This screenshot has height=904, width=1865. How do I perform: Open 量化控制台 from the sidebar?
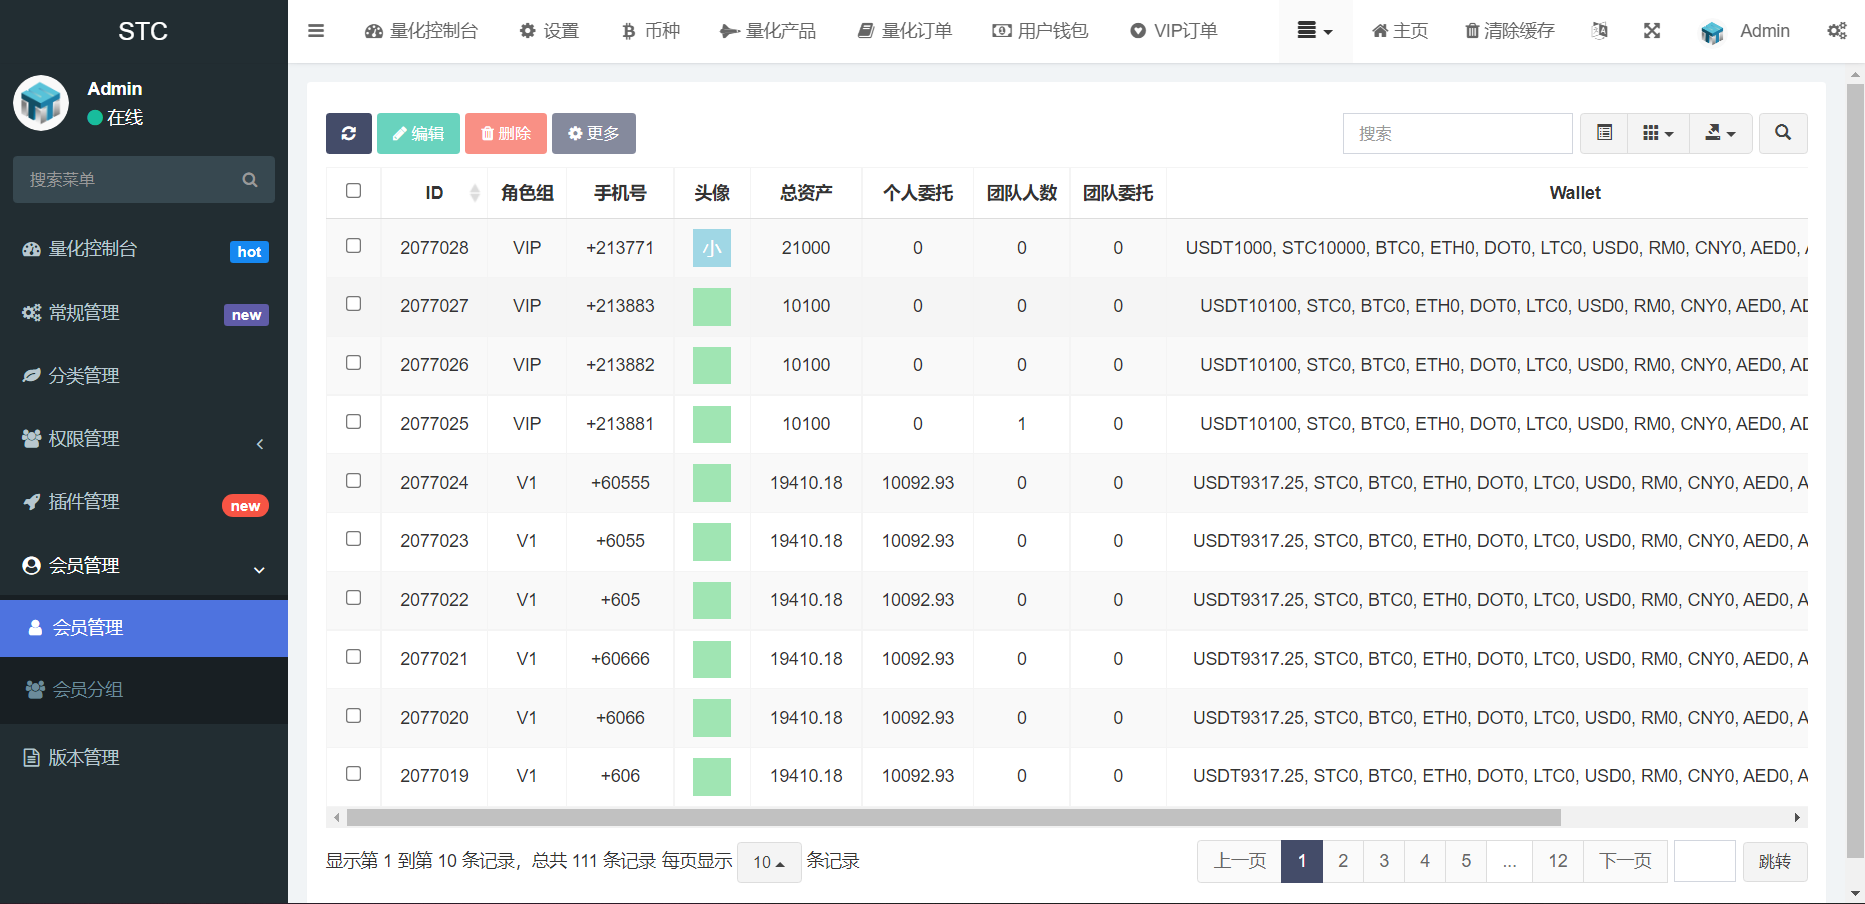click(x=144, y=249)
